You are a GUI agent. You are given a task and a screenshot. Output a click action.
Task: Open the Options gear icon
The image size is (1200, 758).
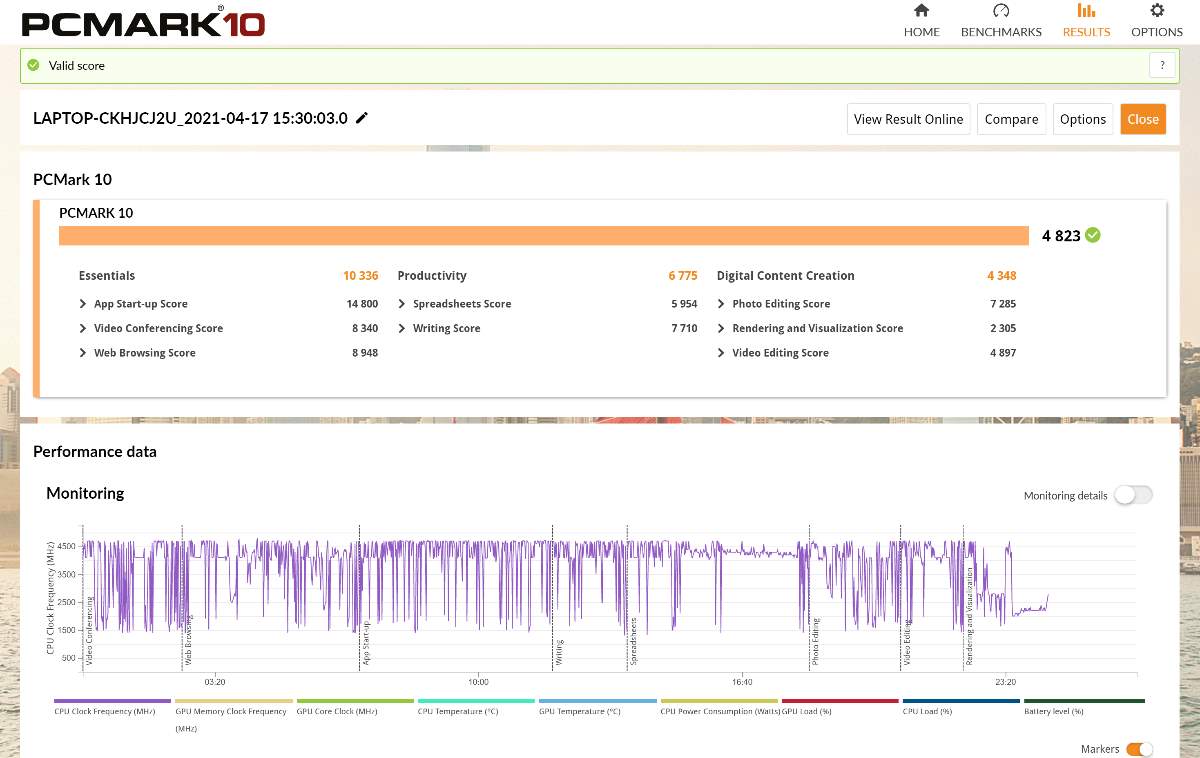coord(1157,12)
